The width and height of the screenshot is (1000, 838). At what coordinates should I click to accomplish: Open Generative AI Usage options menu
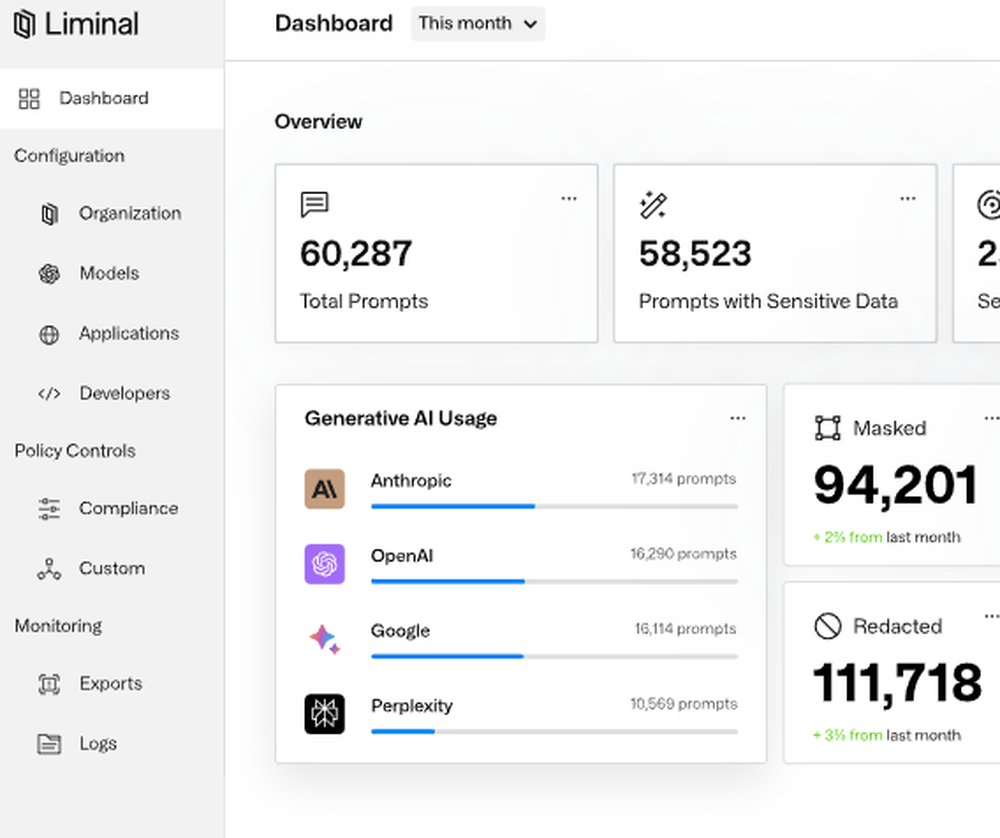point(738,418)
